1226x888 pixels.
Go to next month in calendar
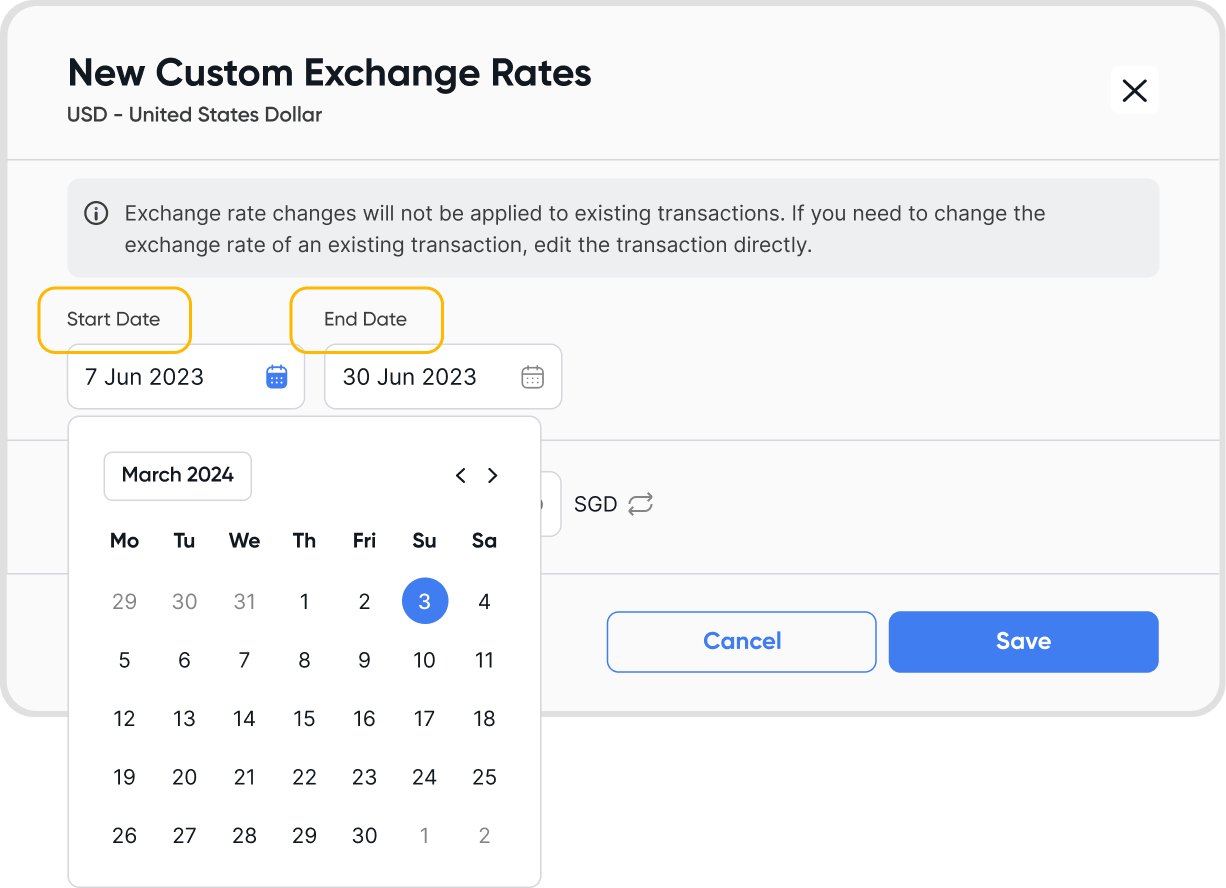pyautogui.click(x=492, y=476)
